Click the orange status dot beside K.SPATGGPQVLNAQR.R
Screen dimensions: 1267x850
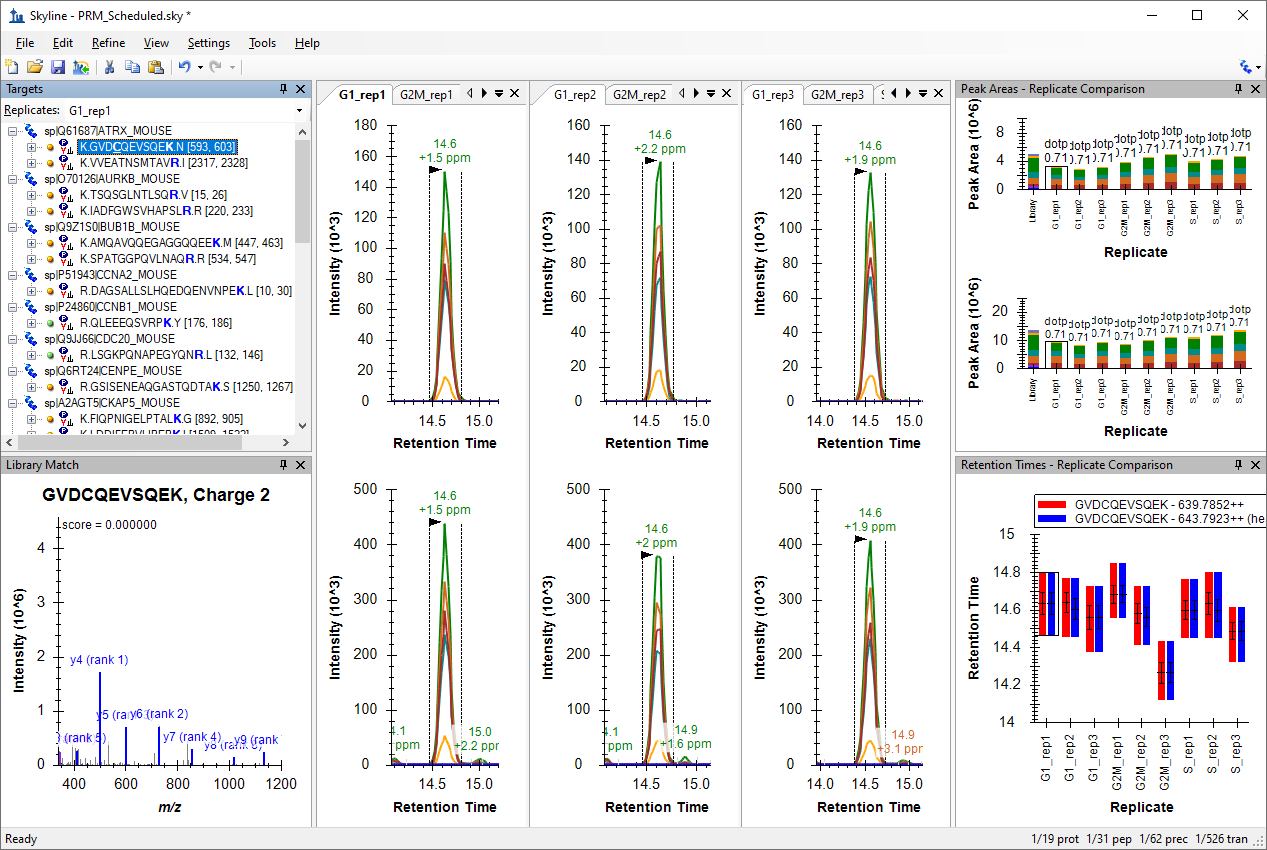tap(49, 259)
